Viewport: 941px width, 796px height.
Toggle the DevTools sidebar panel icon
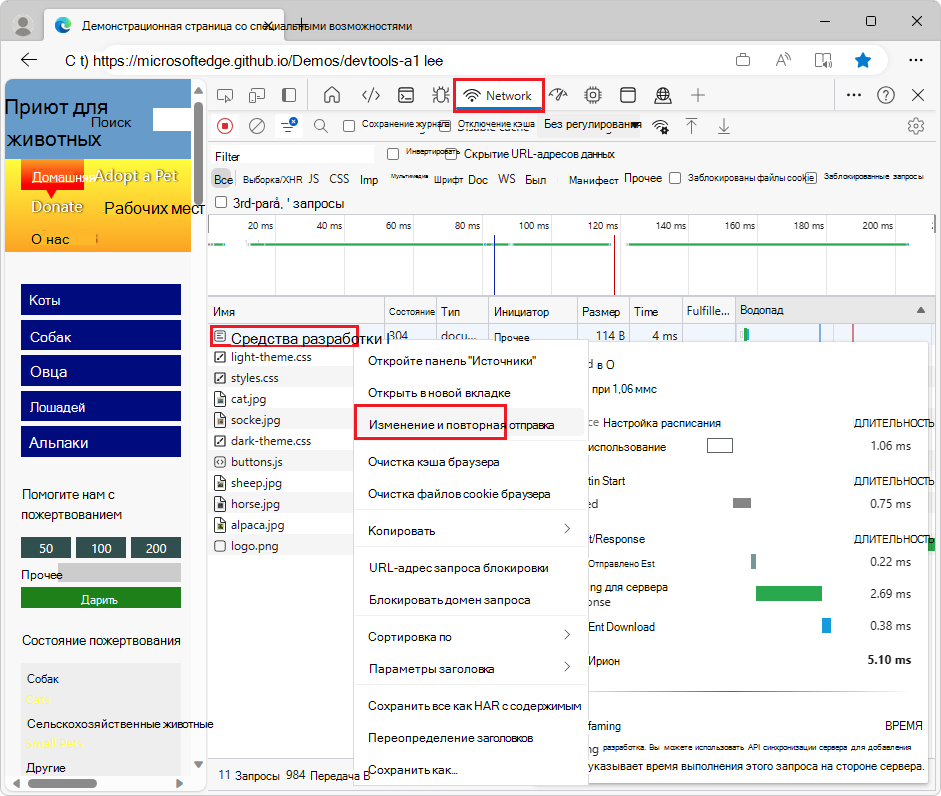[x=289, y=95]
